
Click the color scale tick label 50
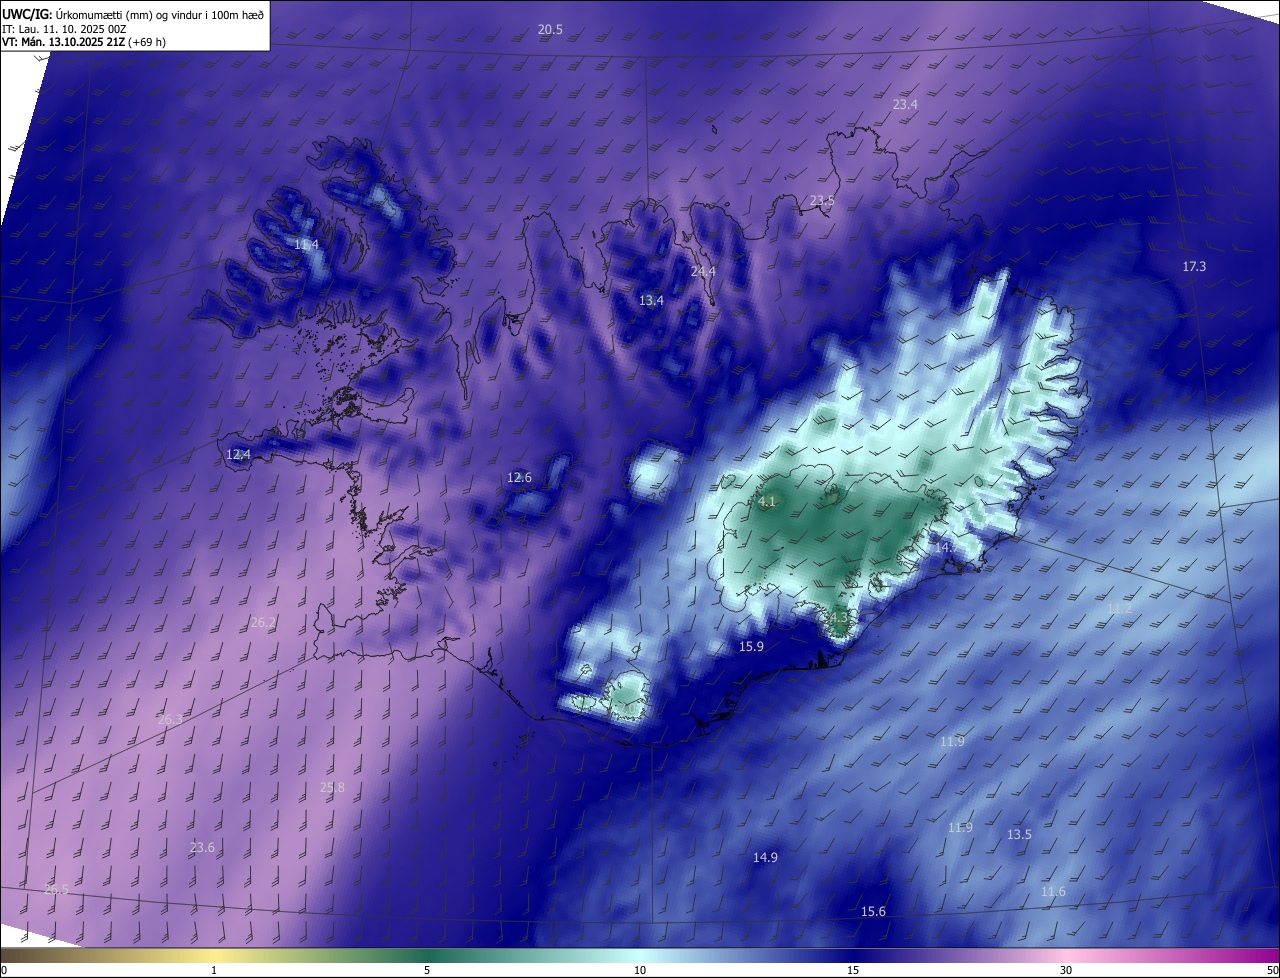pos(1272,970)
